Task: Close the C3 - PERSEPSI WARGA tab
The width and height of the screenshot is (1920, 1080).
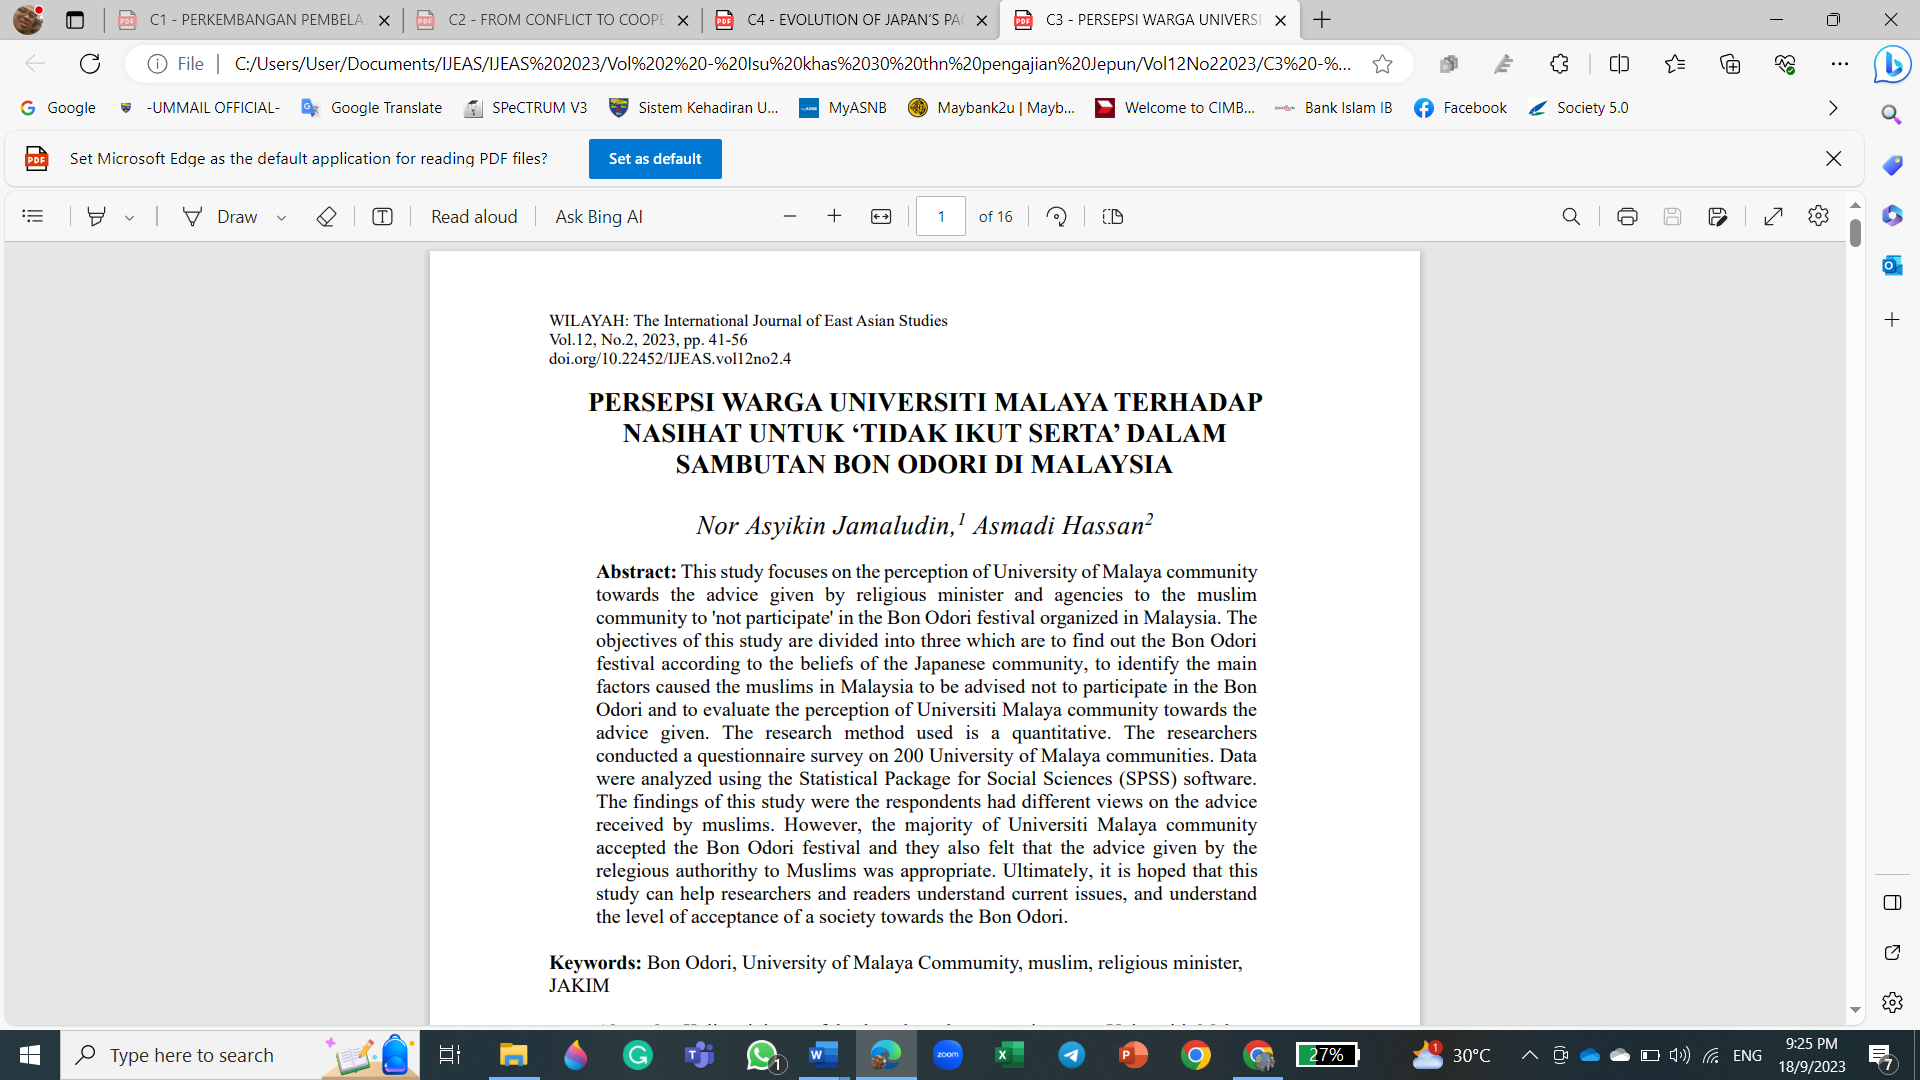Action: (x=1281, y=20)
